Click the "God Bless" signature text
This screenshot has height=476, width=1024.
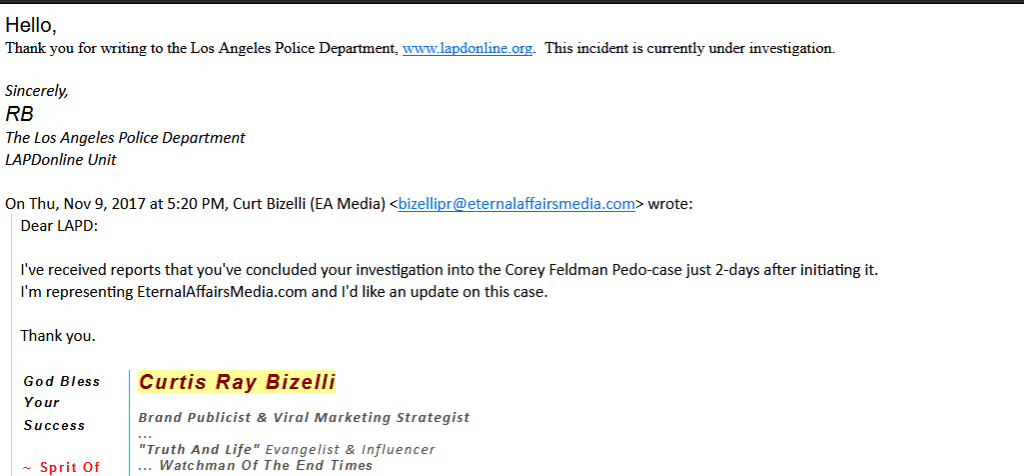tap(62, 381)
